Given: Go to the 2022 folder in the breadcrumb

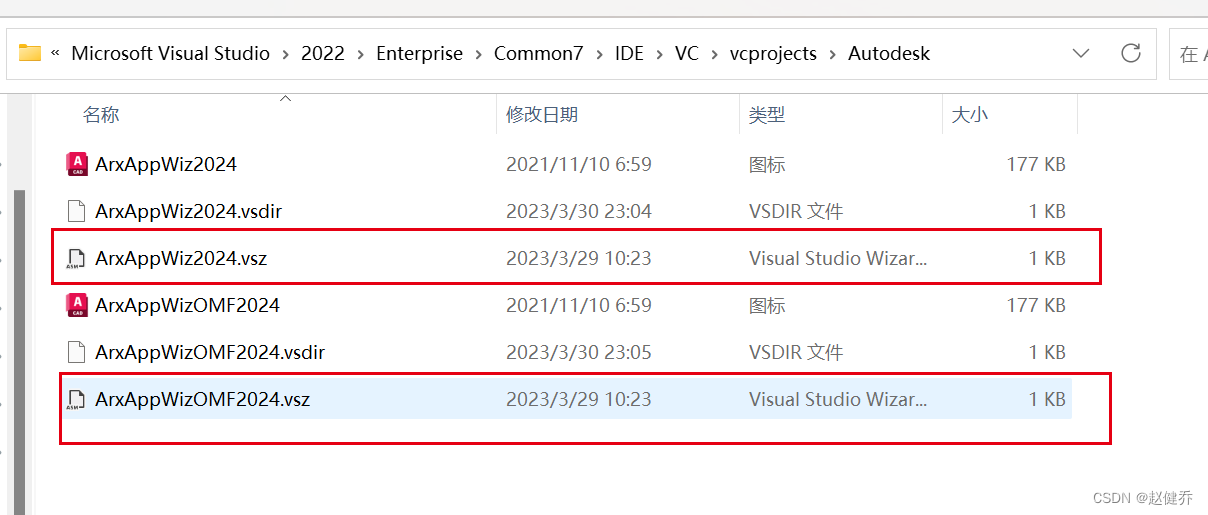Looking at the screenshot, I should tap(323, 54).
